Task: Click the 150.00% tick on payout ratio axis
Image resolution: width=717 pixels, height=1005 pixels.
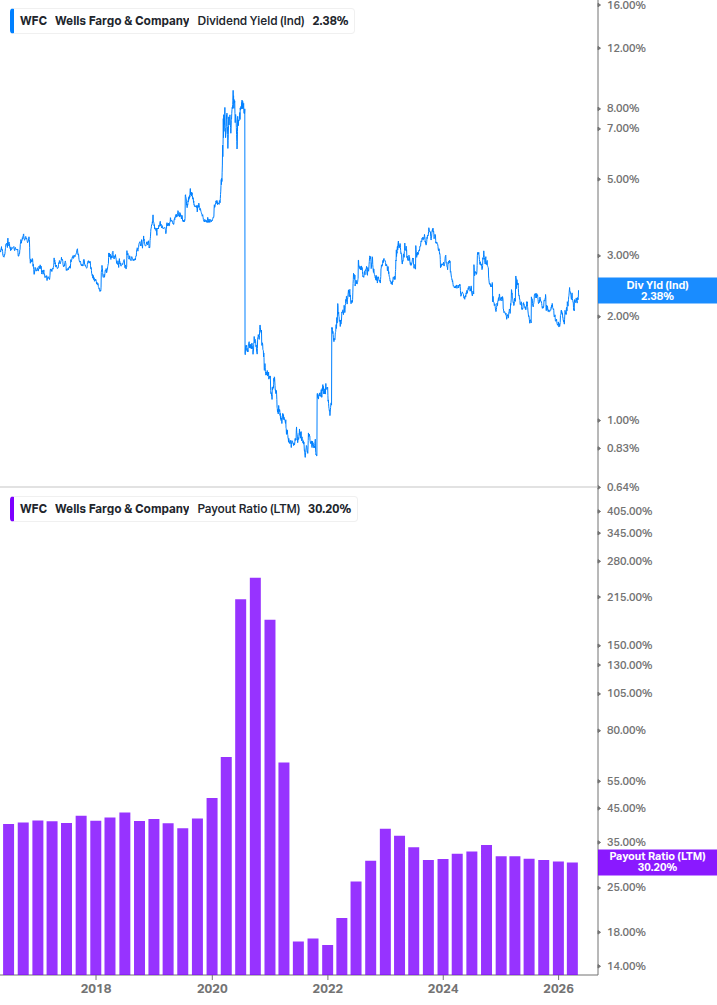Action: point(629,645)
